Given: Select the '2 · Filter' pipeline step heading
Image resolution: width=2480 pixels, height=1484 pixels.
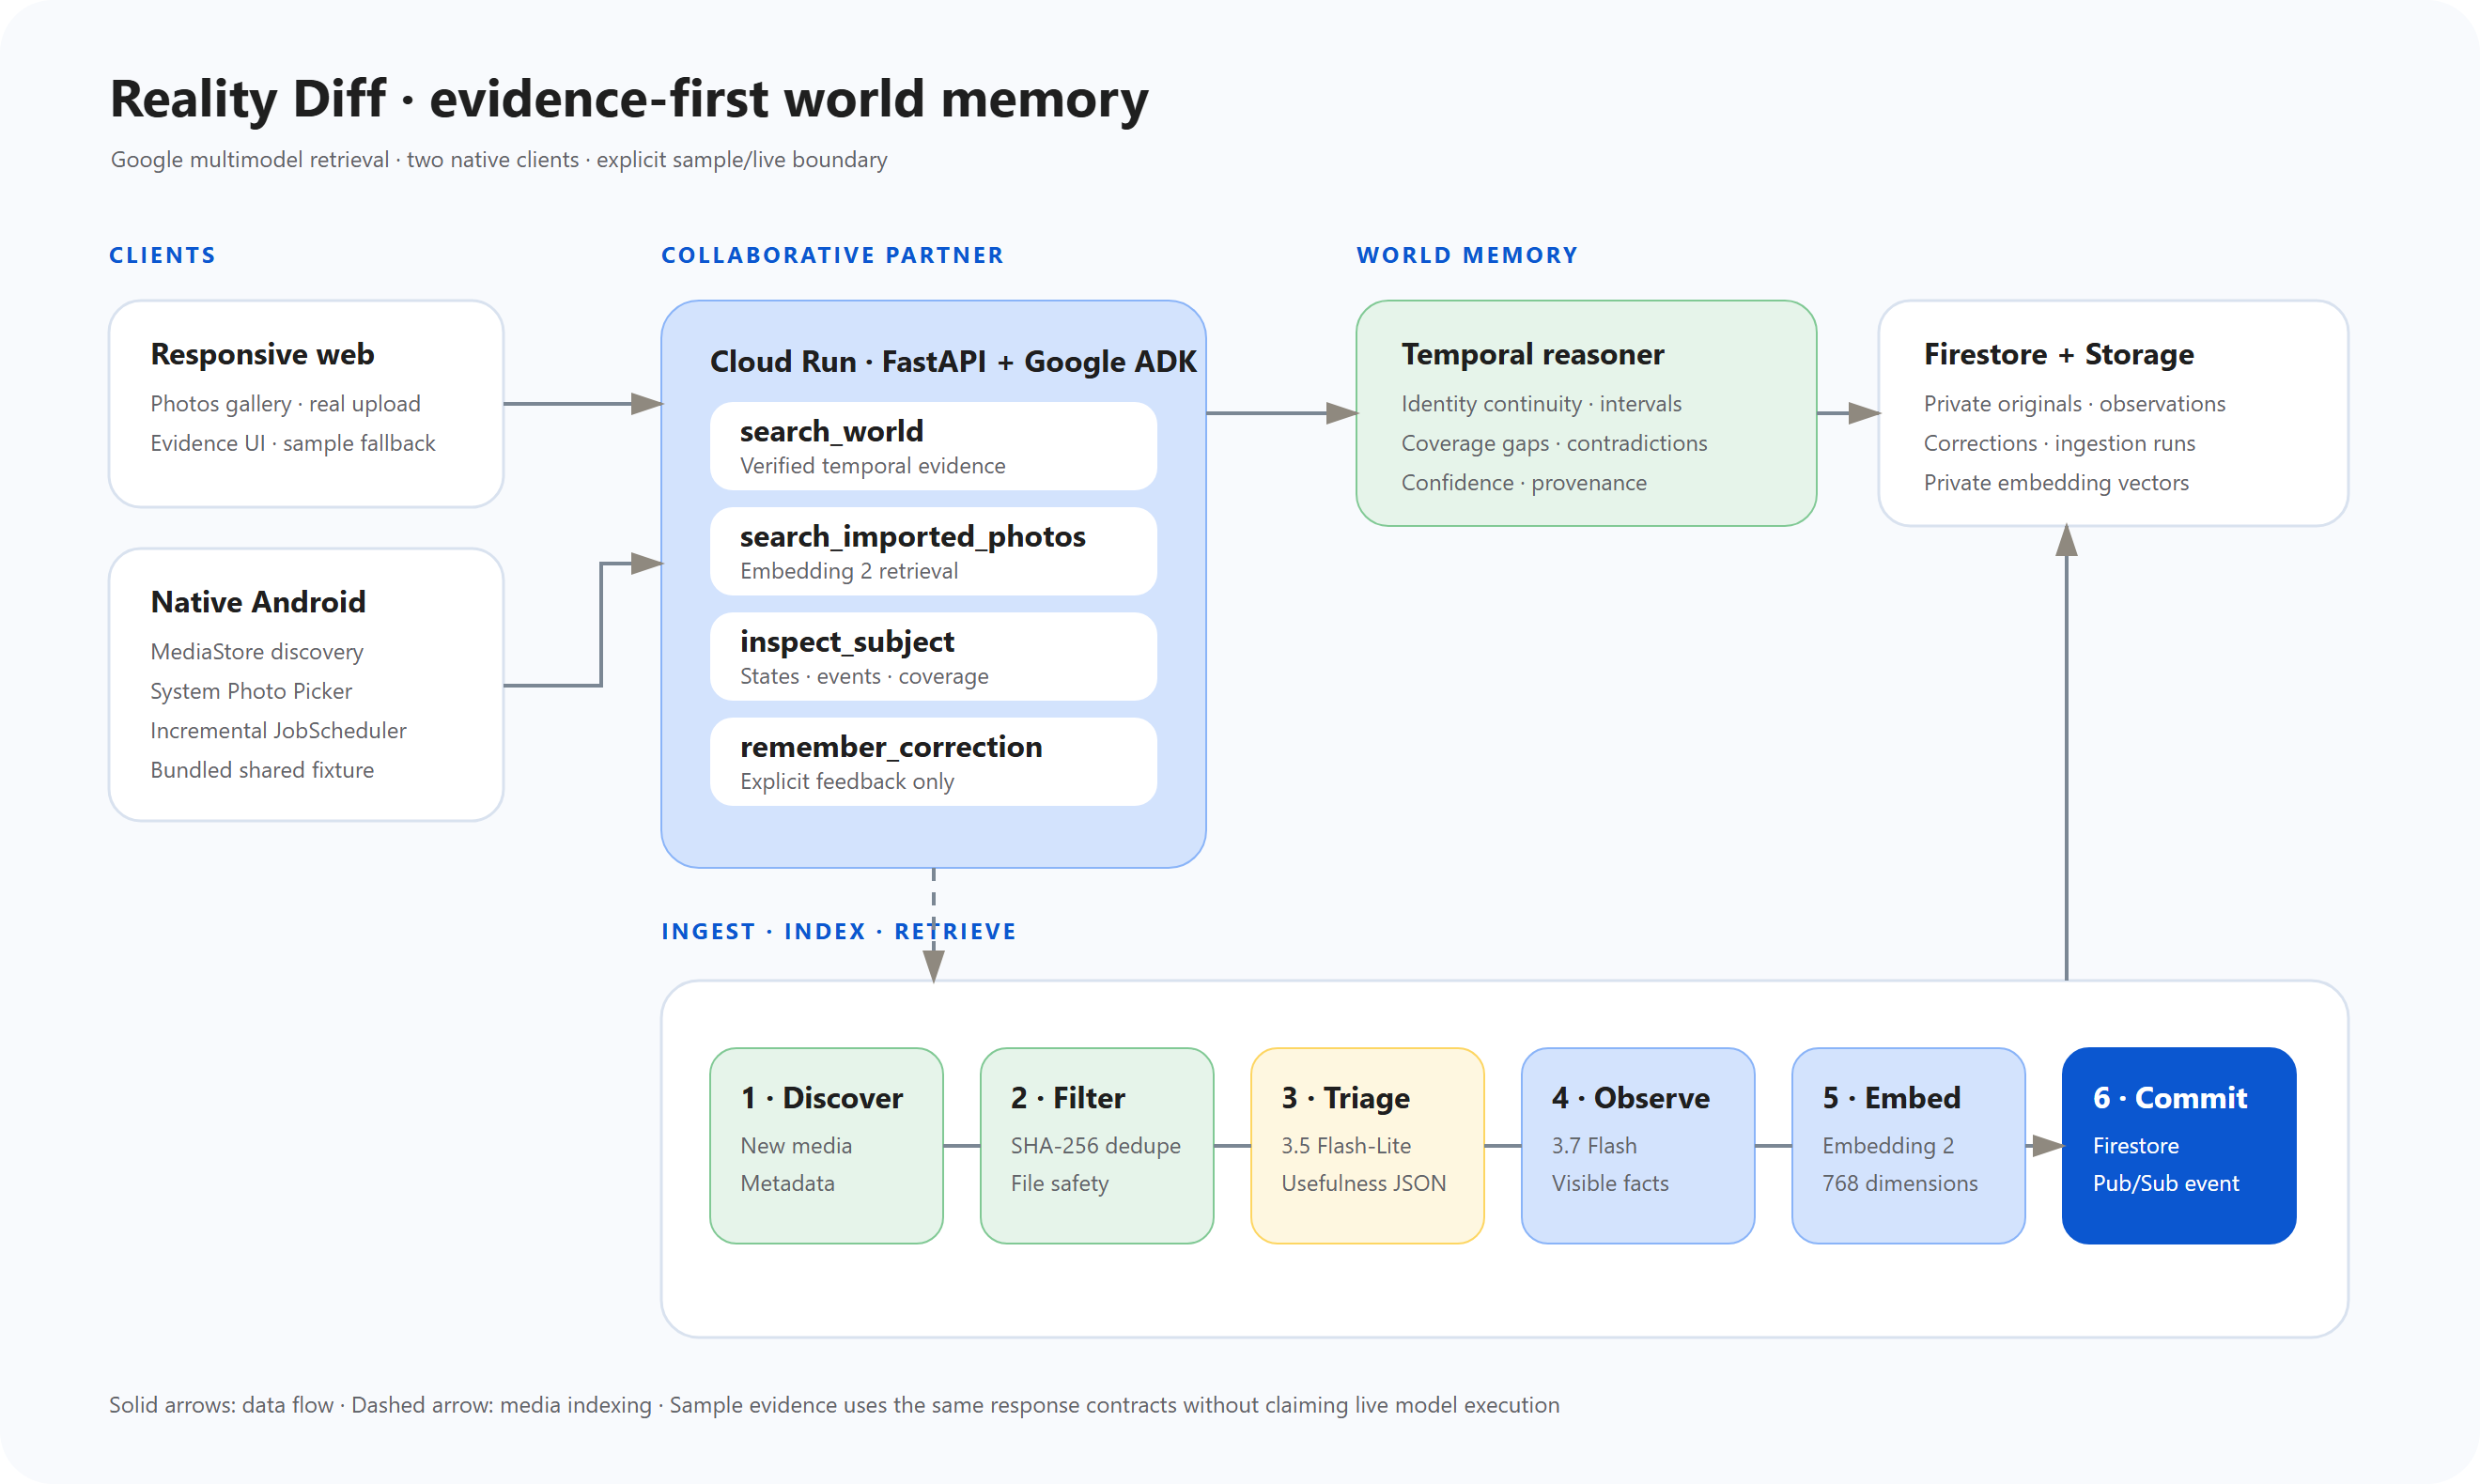Looking at the screenshot, I should click(x=1067, y=1098).
